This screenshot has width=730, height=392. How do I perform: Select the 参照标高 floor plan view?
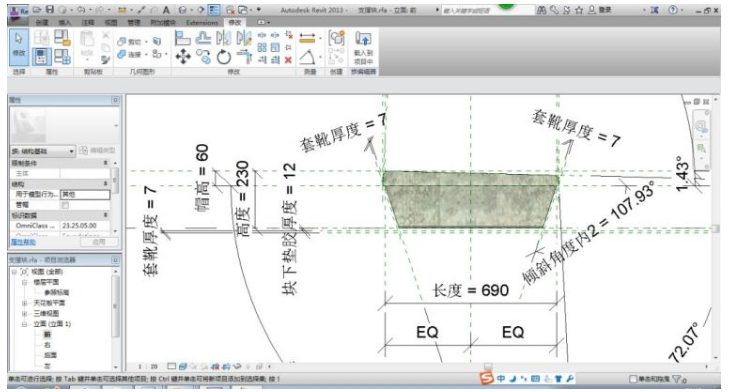point(56,293)
